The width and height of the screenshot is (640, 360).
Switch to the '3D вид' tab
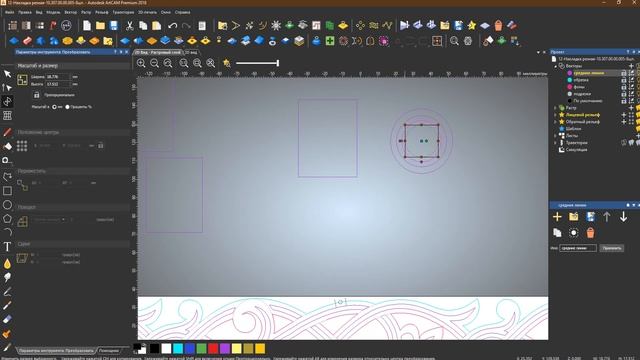pyautogui.click(x=191, y=52)
